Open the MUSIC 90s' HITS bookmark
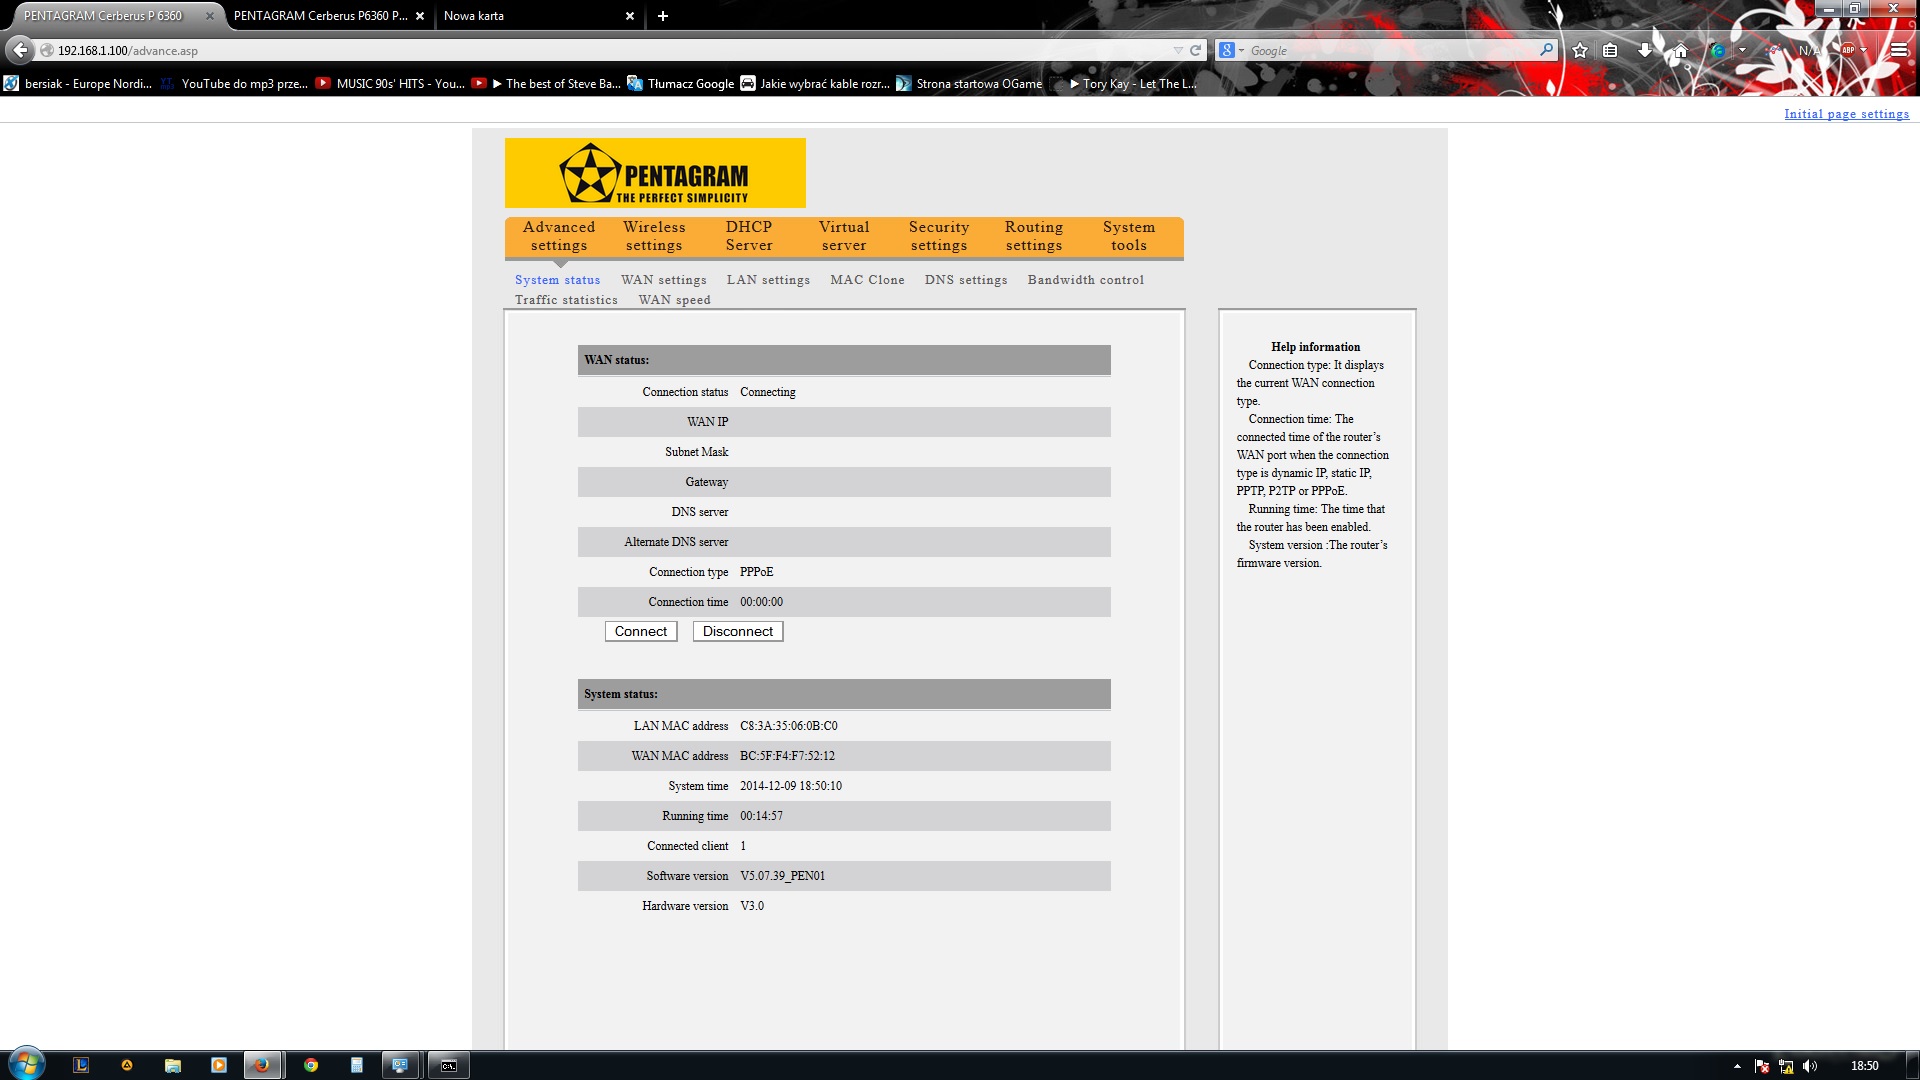1920x1080 pixels. 390,84
